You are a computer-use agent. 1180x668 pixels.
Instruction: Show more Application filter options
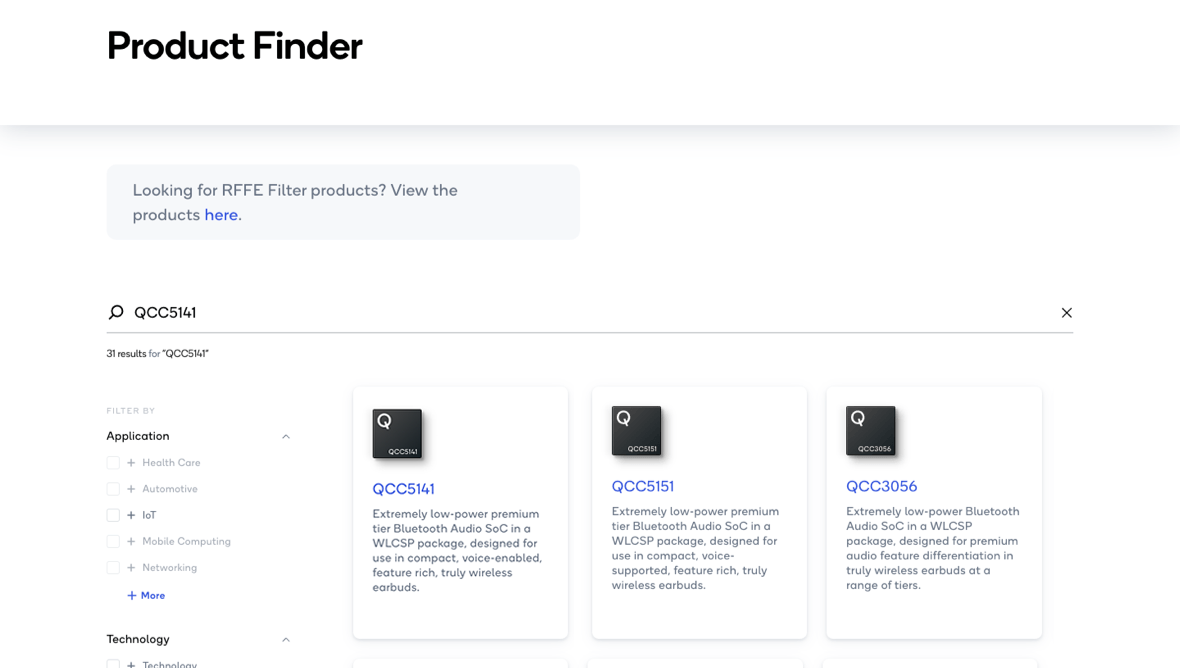pos(146,596)
